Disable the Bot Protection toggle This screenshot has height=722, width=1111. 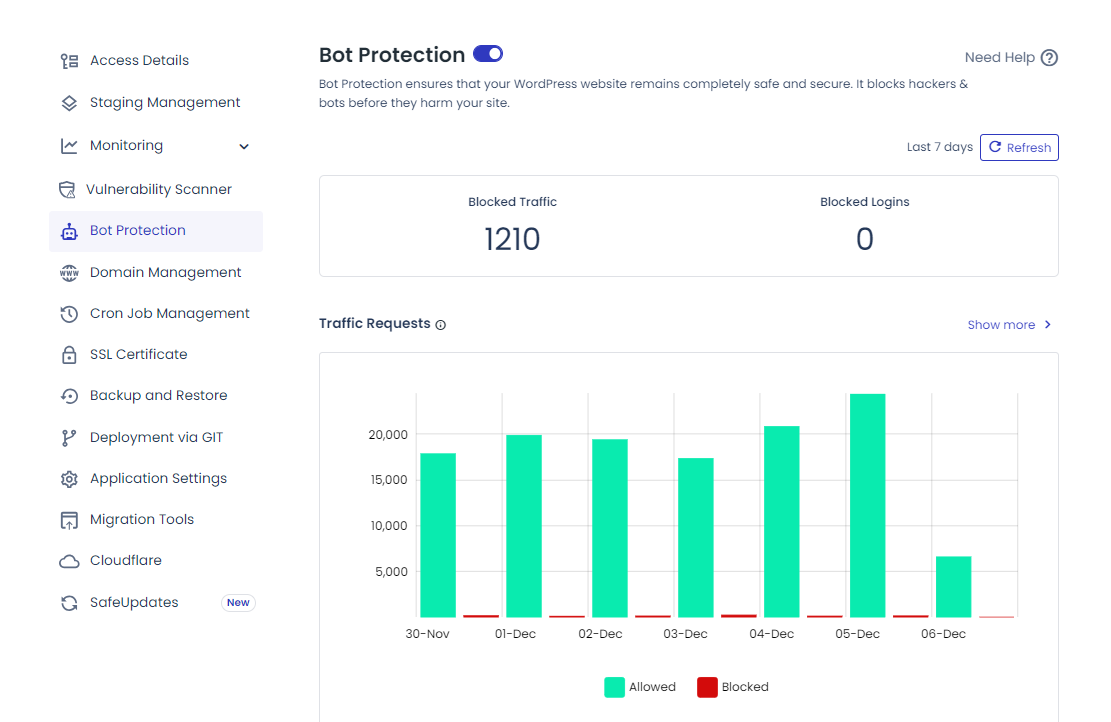pyautogui.click(x=488, y=53)
